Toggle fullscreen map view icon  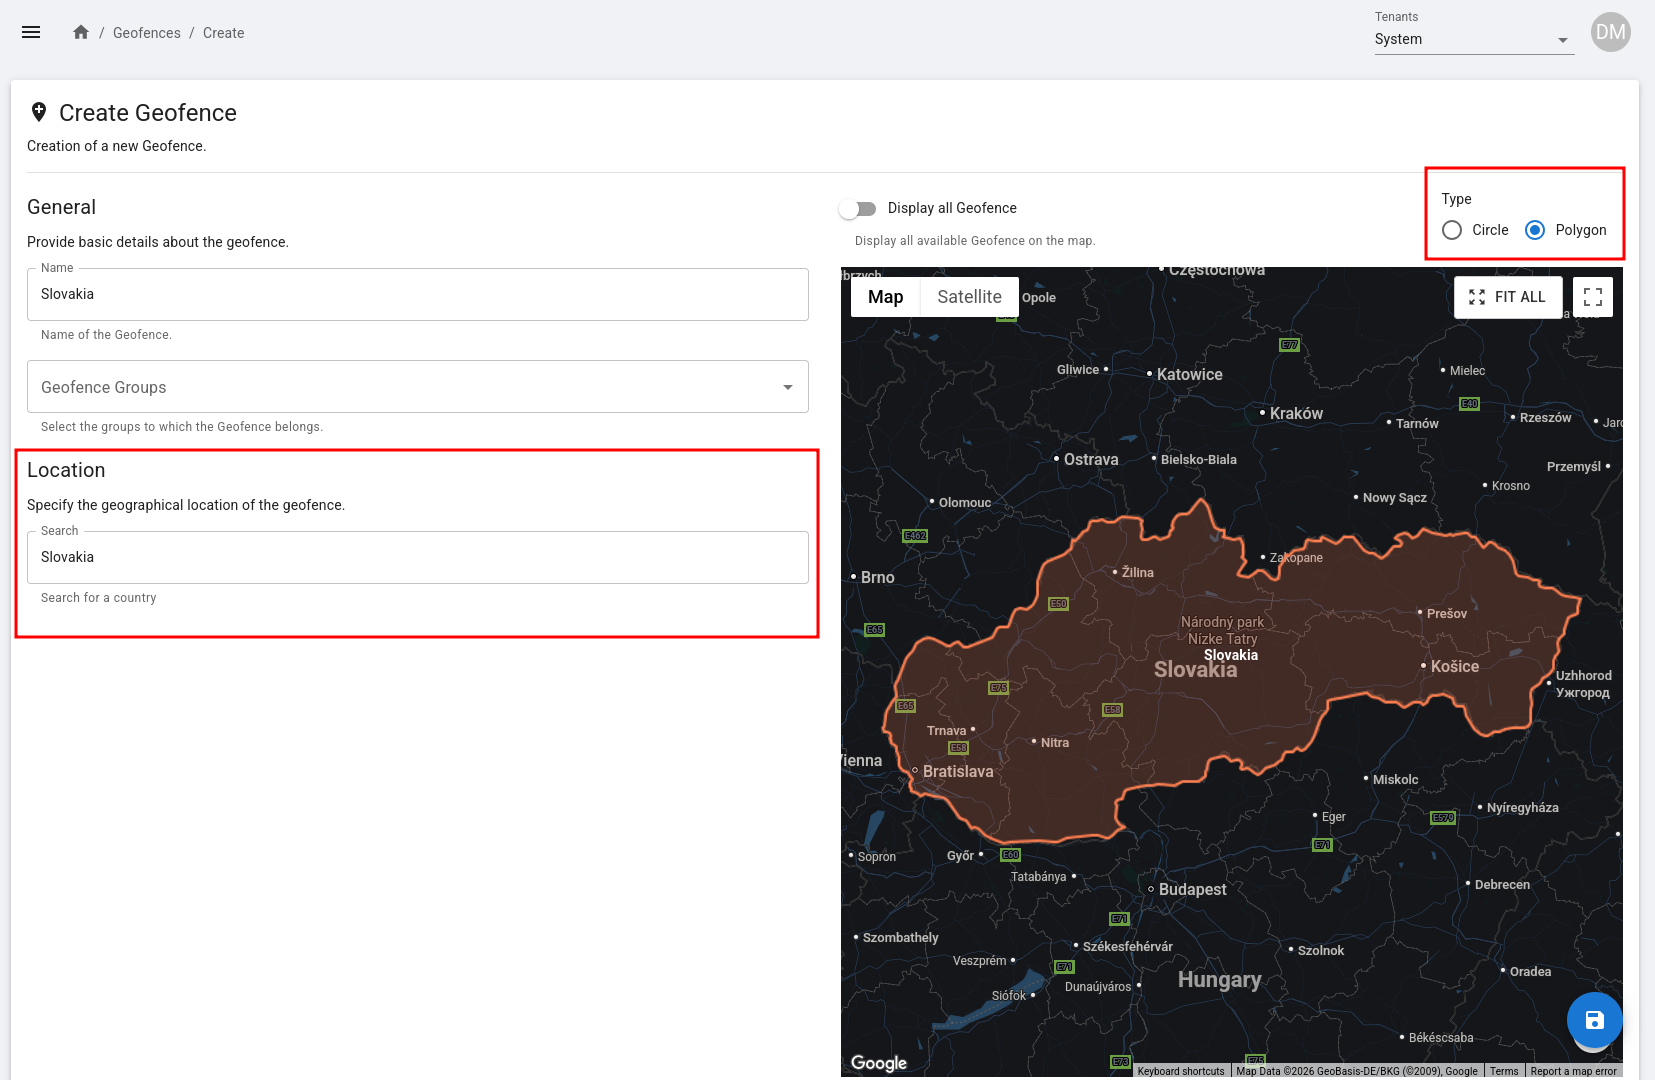coord(1592,297)
